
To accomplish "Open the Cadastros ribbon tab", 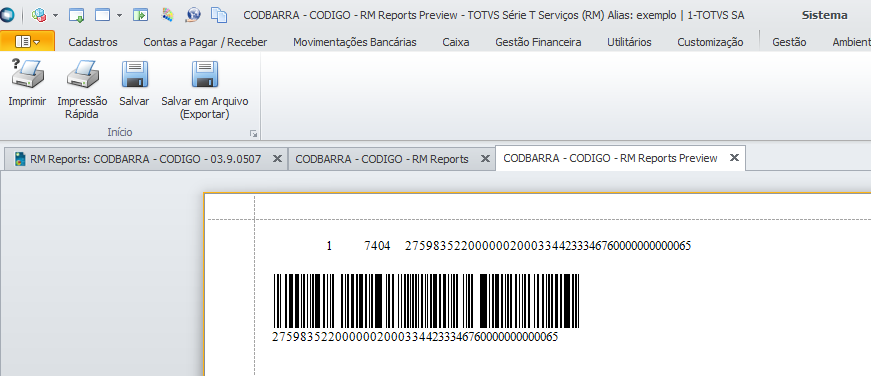I will 93,42.
